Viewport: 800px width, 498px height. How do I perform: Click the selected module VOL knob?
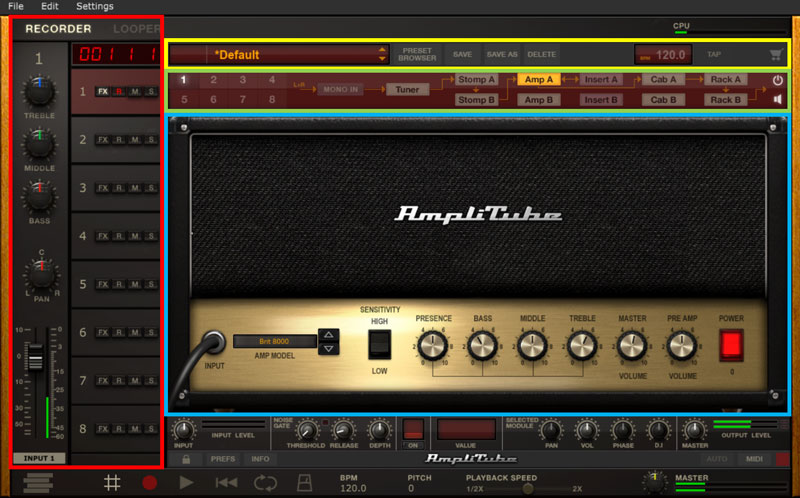click(x=587, y=431)
